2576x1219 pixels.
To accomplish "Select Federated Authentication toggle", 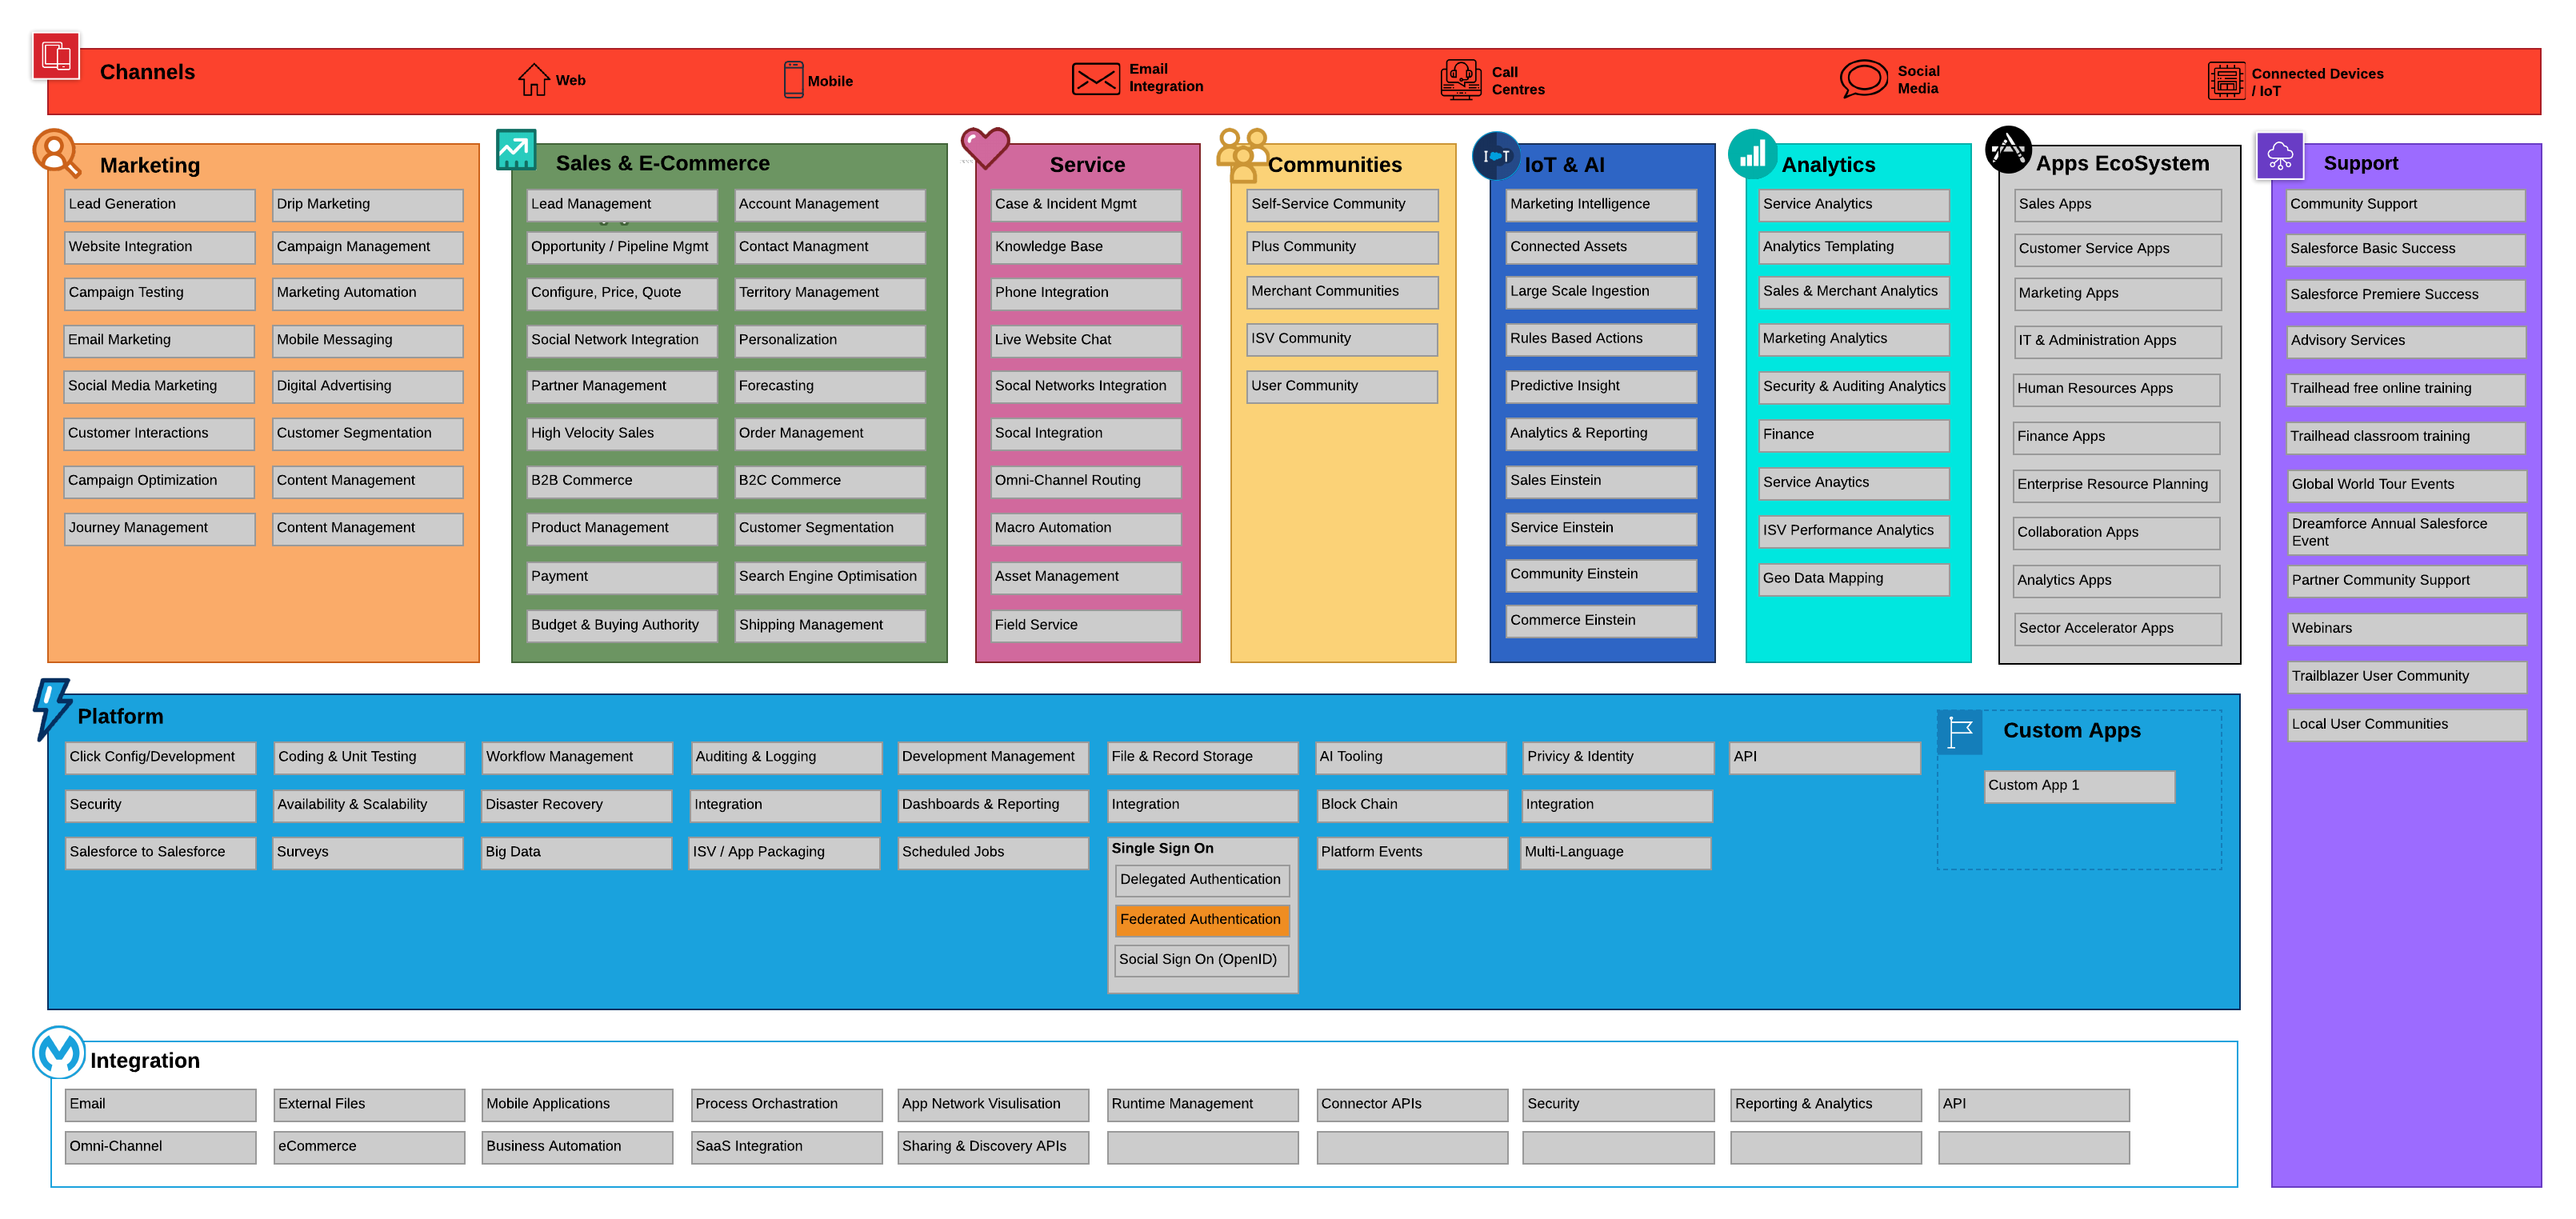I will pos(1201,918).
